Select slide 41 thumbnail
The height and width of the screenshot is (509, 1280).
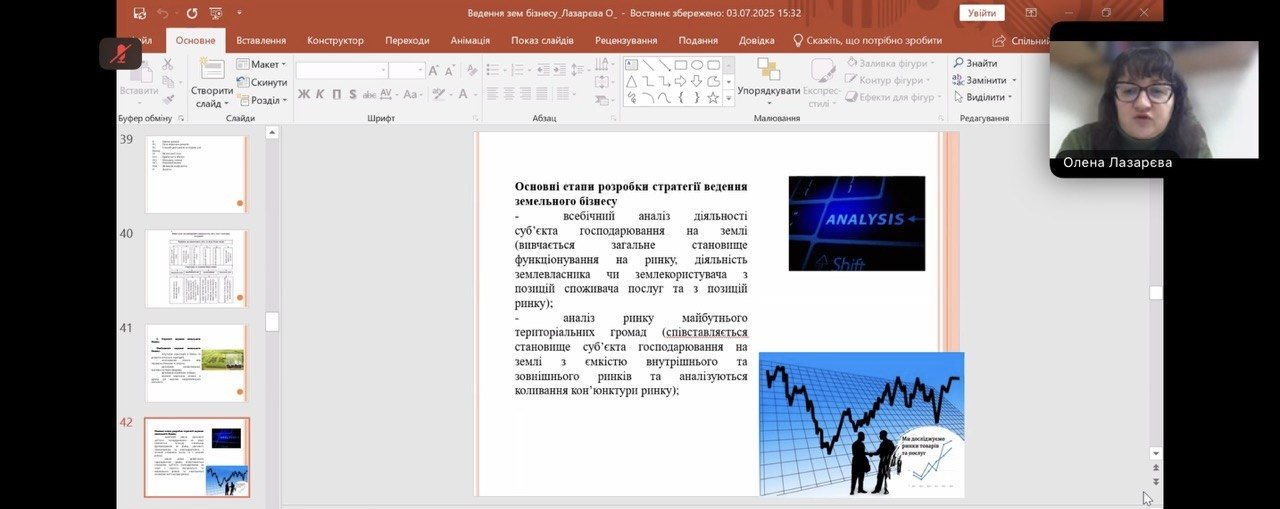(196, 362)
